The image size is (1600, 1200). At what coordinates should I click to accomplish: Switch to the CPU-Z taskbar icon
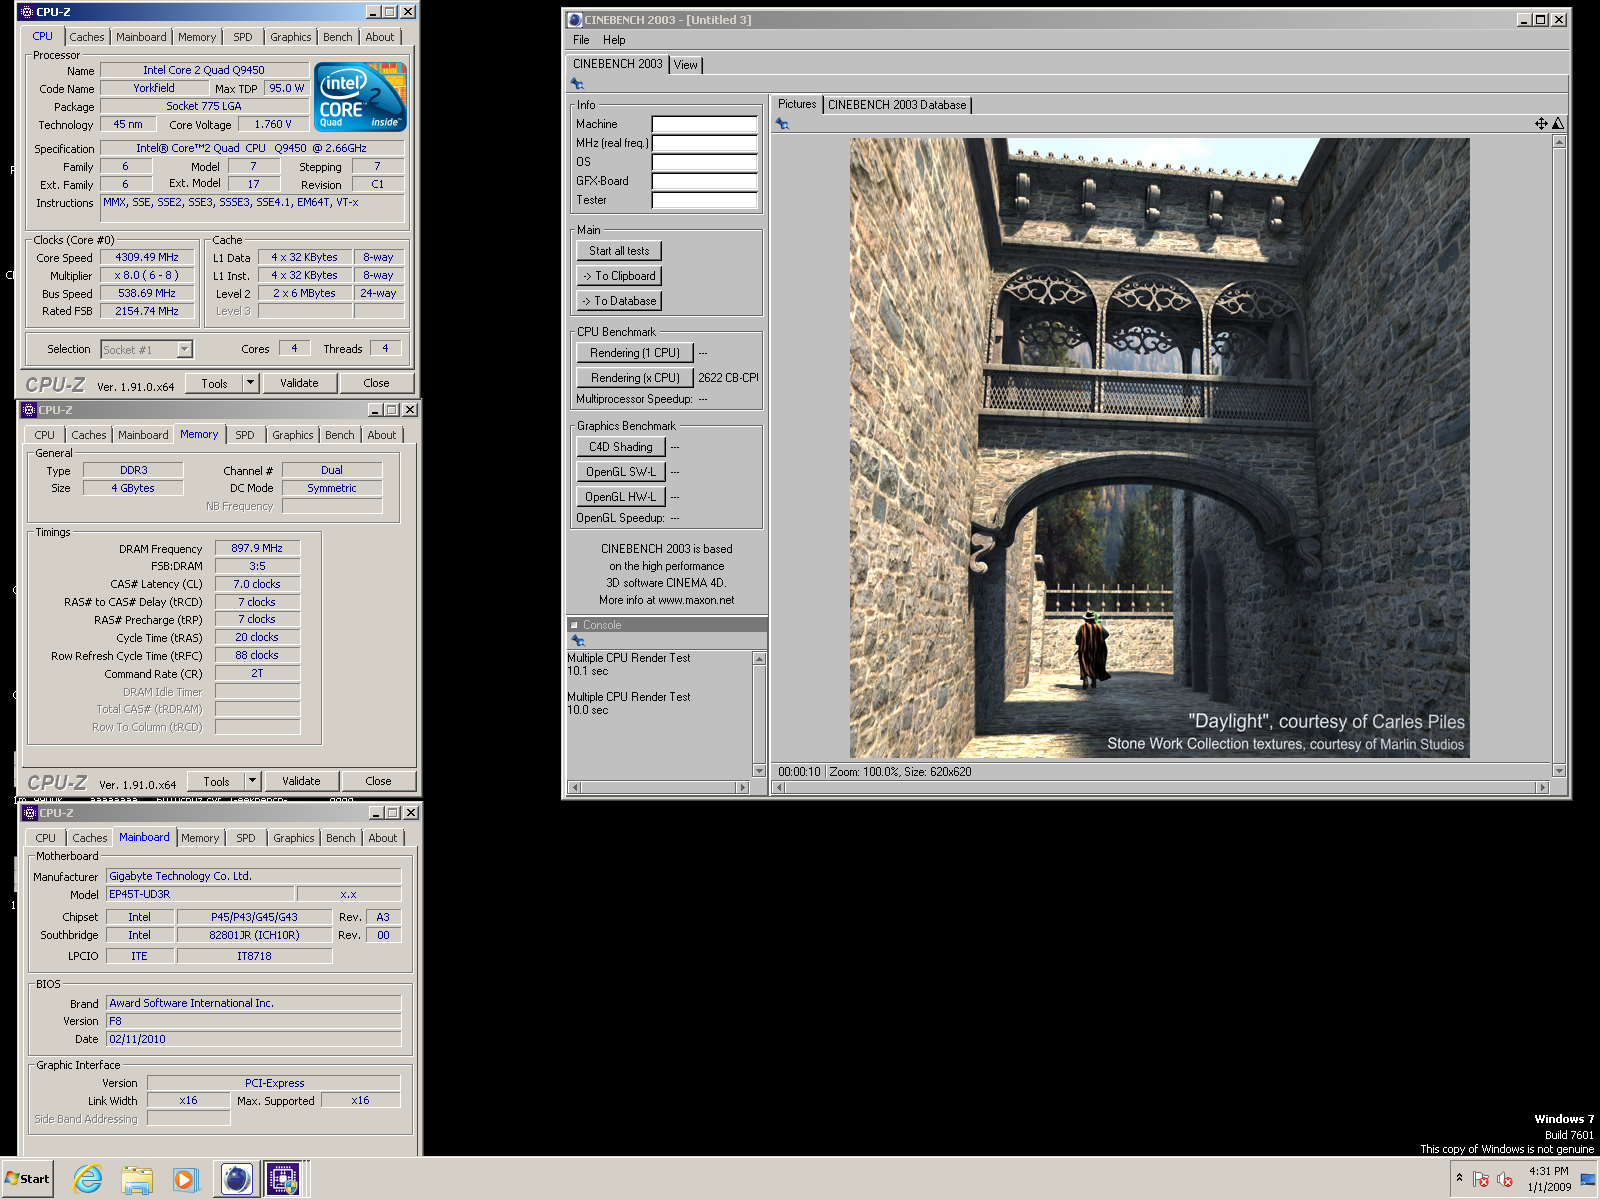(x=283, y=1179)
